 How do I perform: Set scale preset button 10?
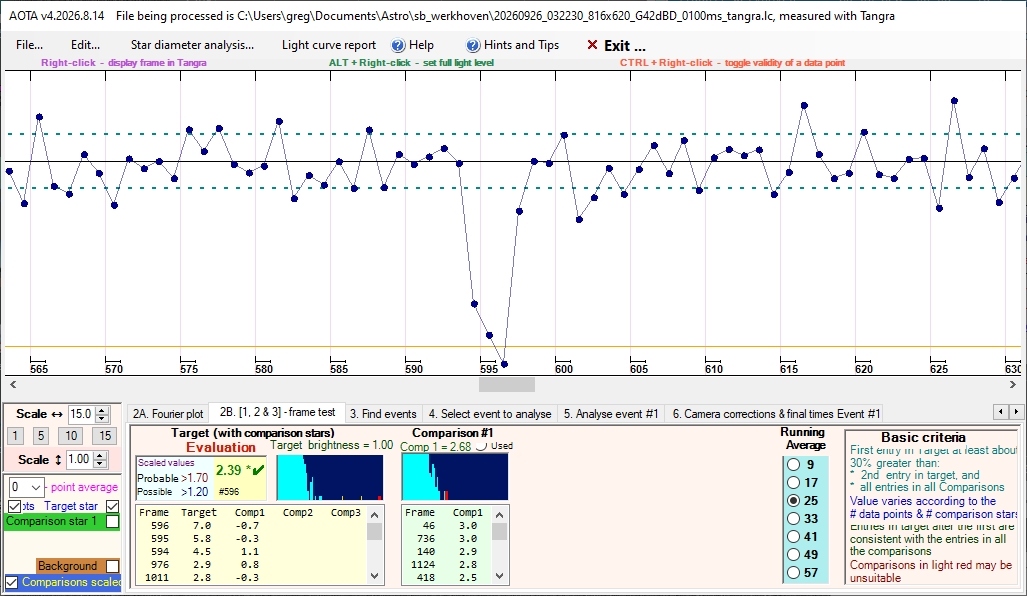[x=71, y=436]
